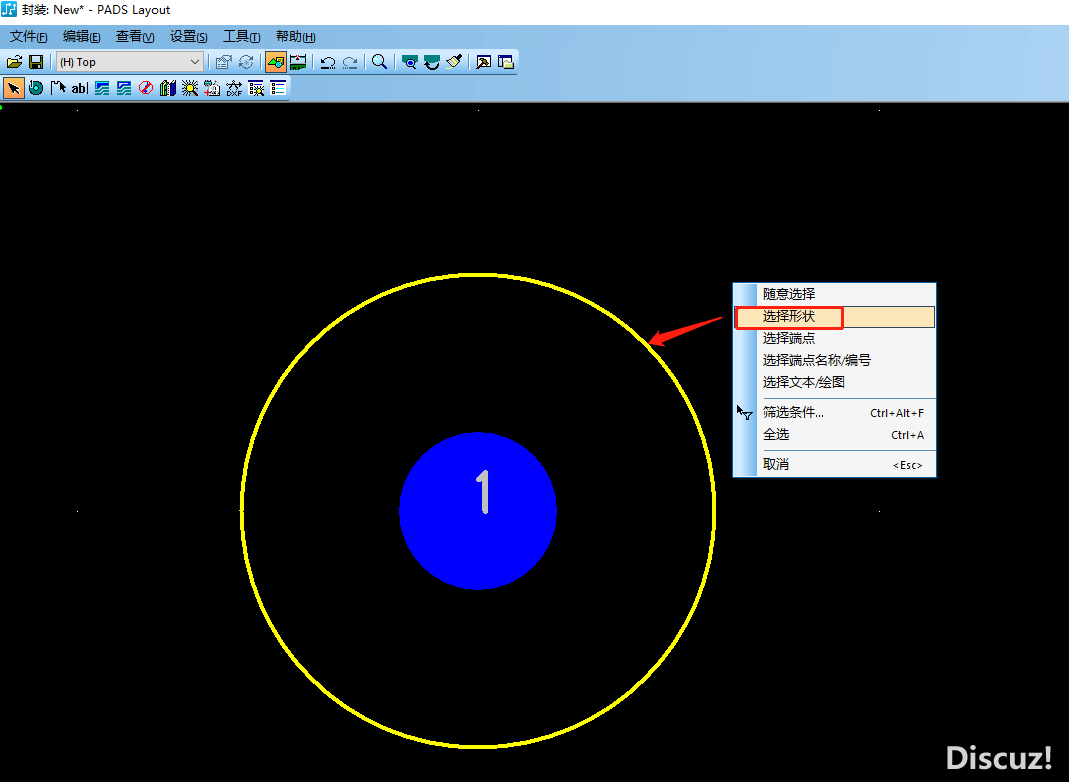1069x782 pixels.
Task: Click the Board view icon
Action: click(409, 62)
